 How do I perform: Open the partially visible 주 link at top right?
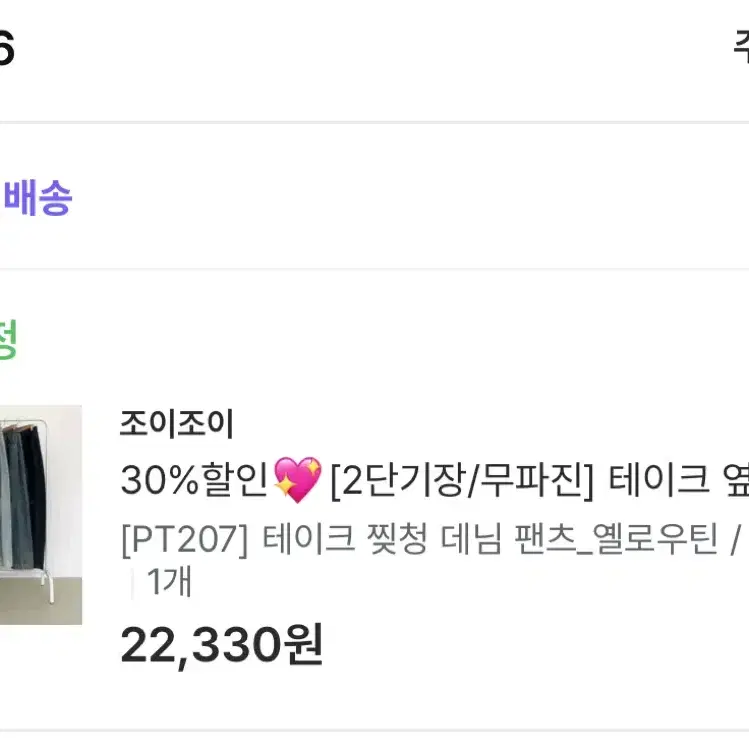pyautogui.click(x=741, y=46)
